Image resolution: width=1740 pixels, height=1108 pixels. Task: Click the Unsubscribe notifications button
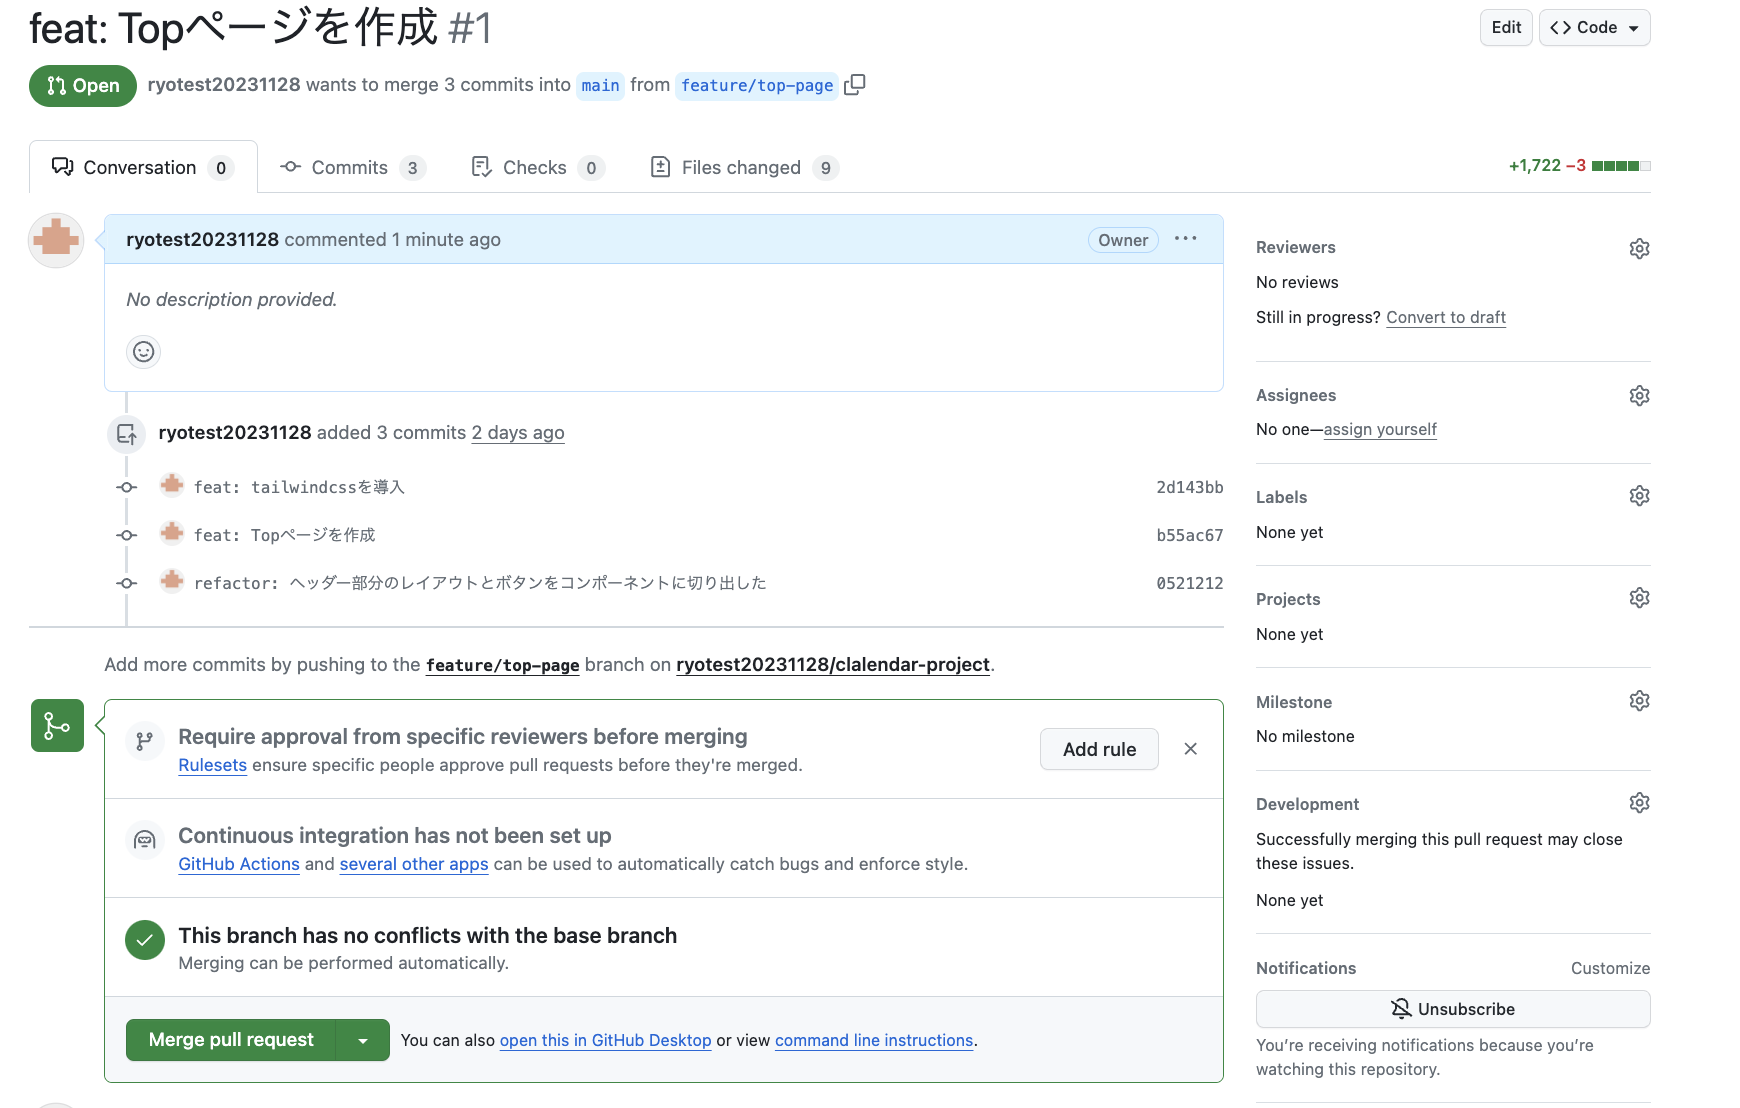(1452, 1009)
